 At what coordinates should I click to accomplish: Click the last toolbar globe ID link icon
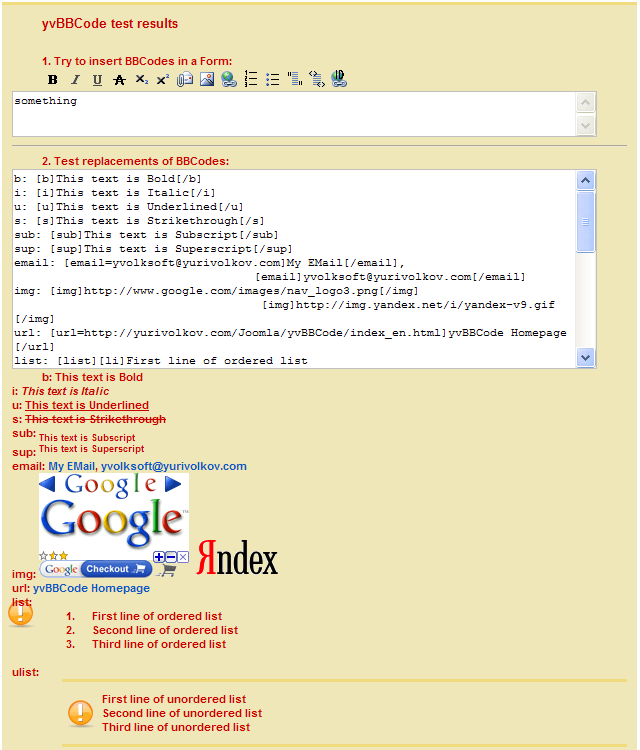coord(339,78)
